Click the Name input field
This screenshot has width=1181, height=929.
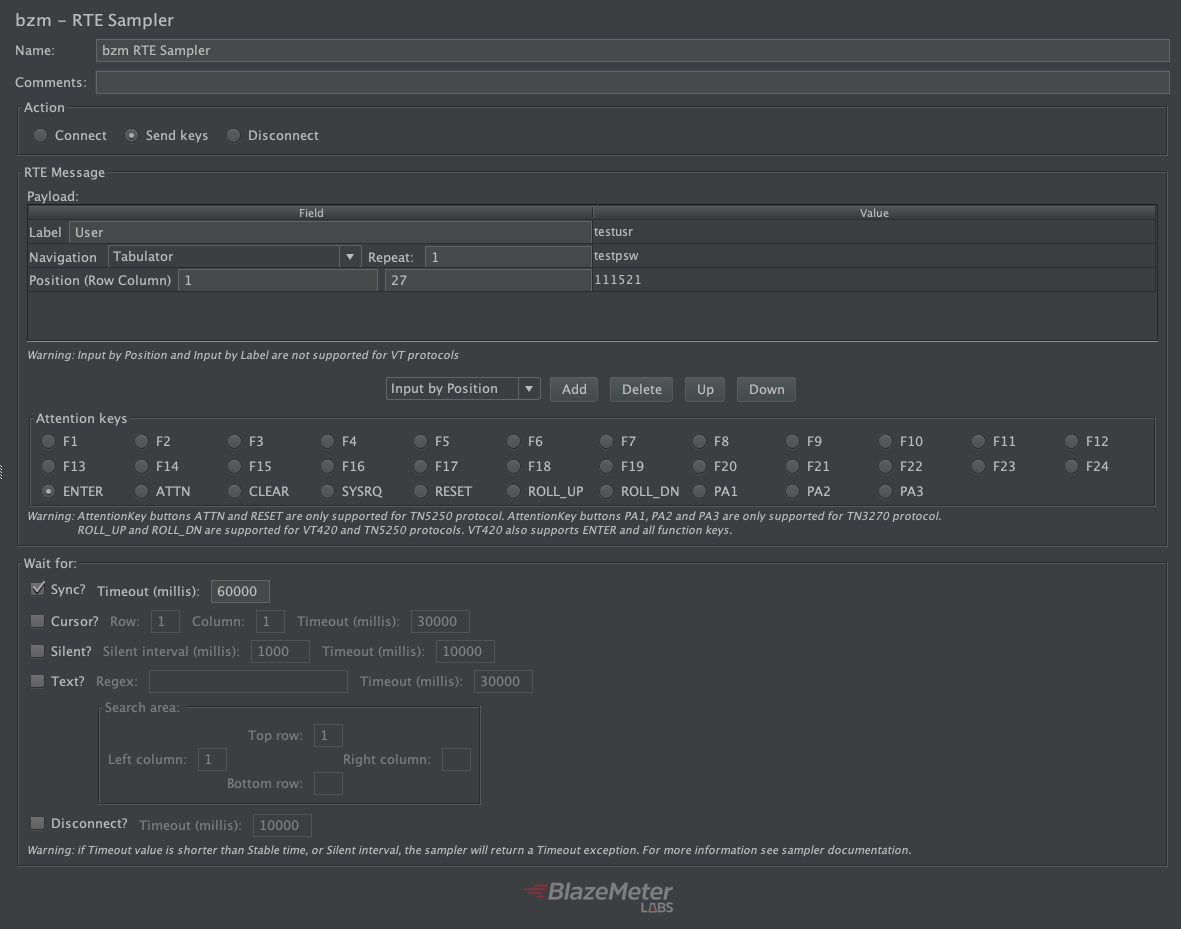632,50
